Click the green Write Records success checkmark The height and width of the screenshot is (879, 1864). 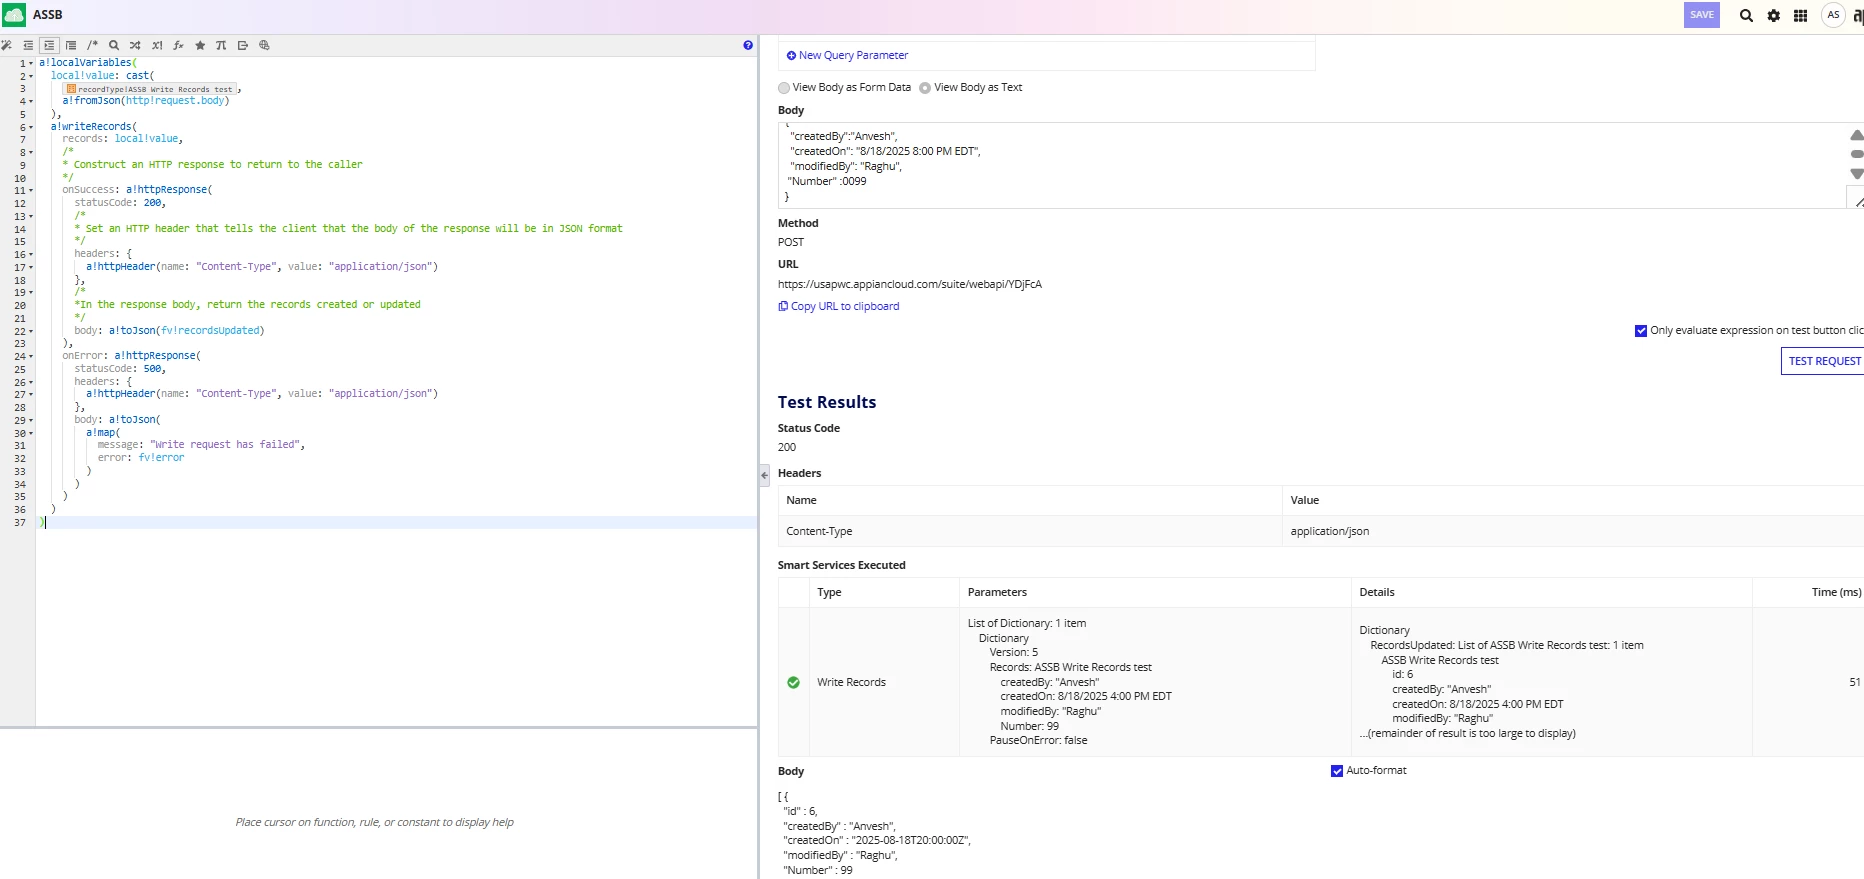tap(793, 682)
